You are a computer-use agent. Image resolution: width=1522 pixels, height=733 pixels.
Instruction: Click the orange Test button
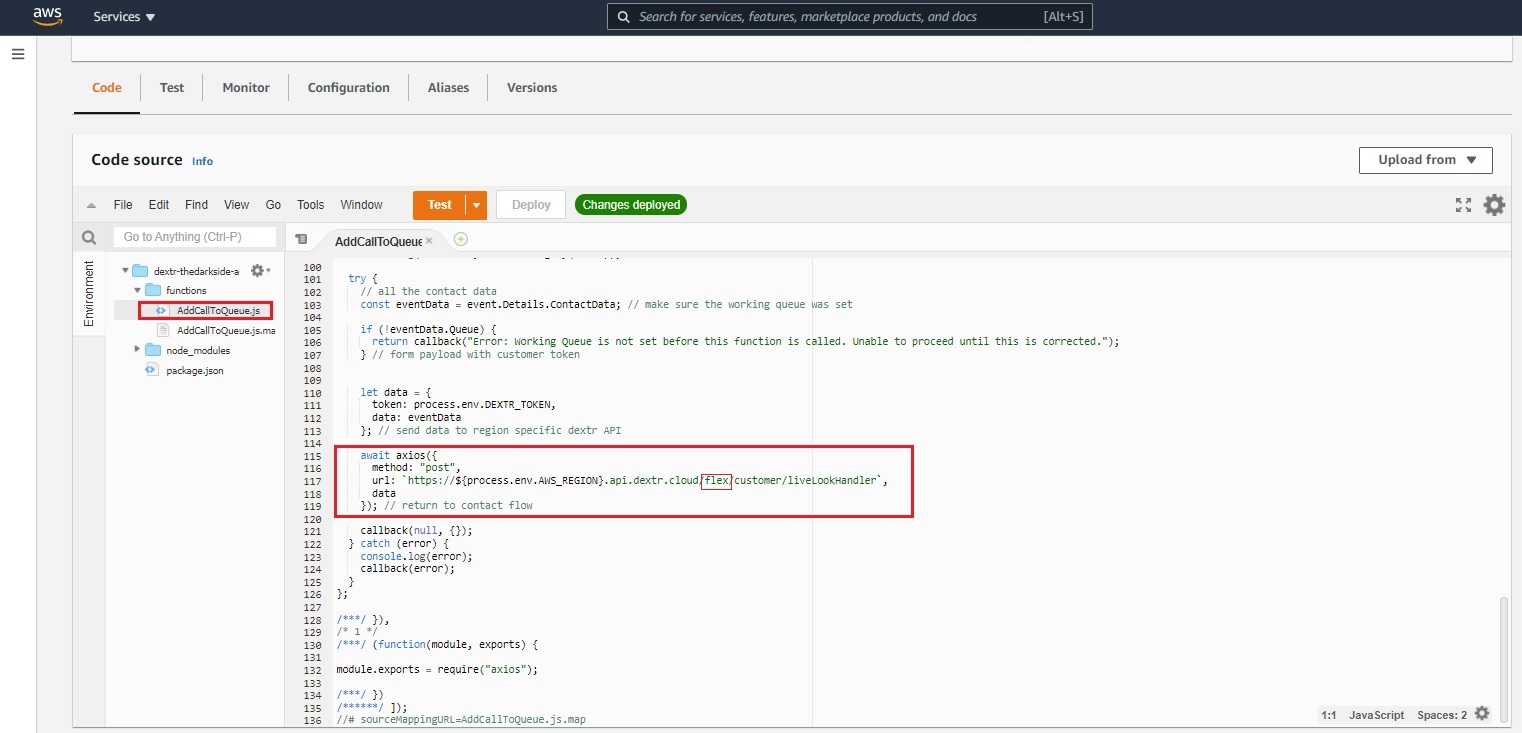440,205
